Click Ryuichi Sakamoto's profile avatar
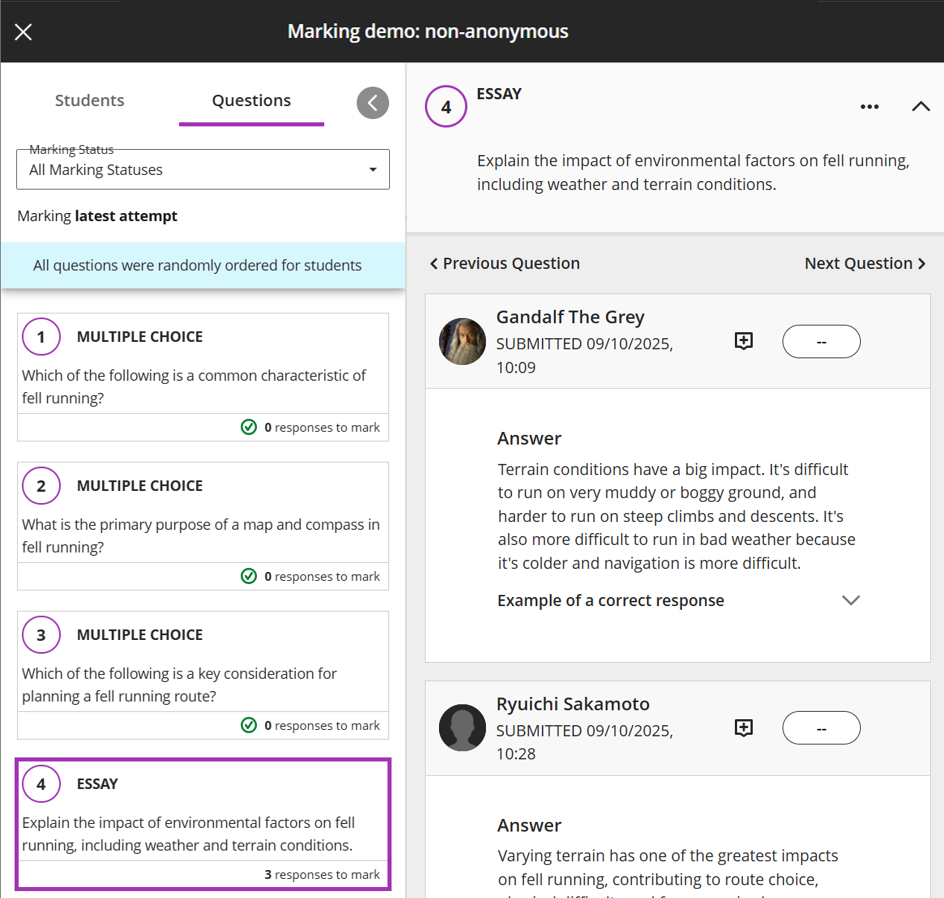 point(462,728)
